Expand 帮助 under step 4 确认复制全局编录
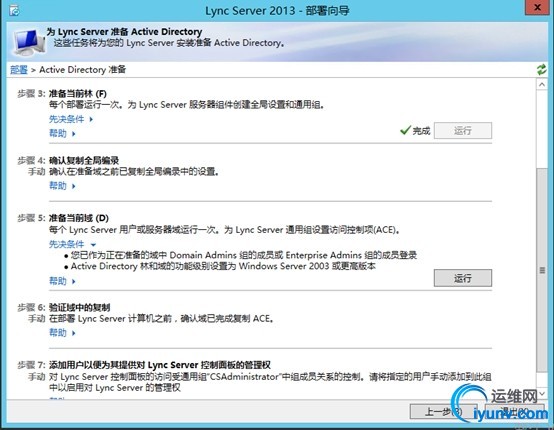The width and height of the screenshot is (554, 430). tap(62, 185)
